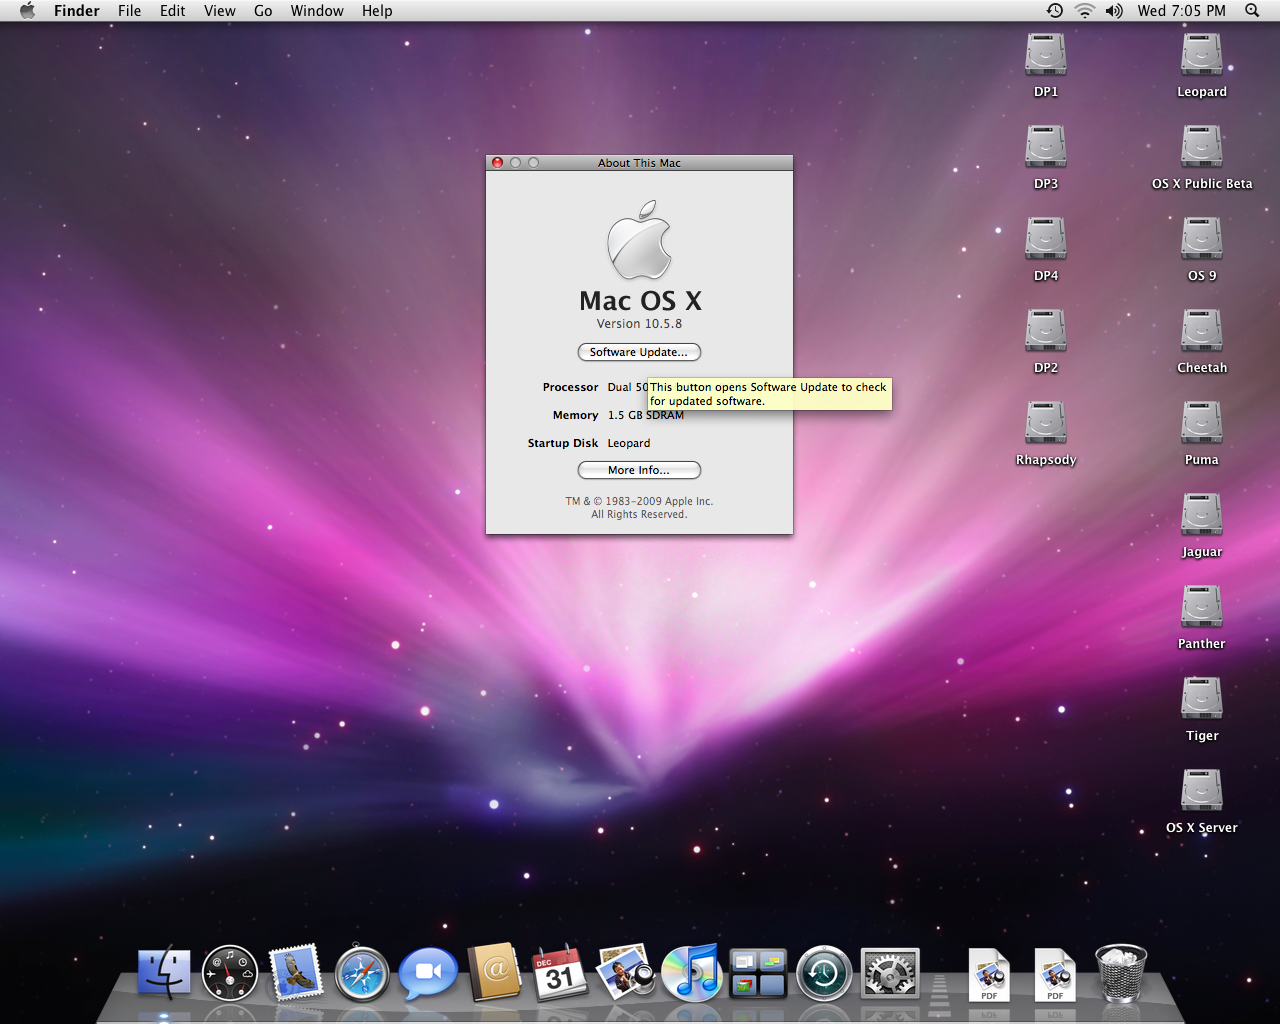Launch Safari from the Dock
1280x1024 pixels.
click(362, 973)
